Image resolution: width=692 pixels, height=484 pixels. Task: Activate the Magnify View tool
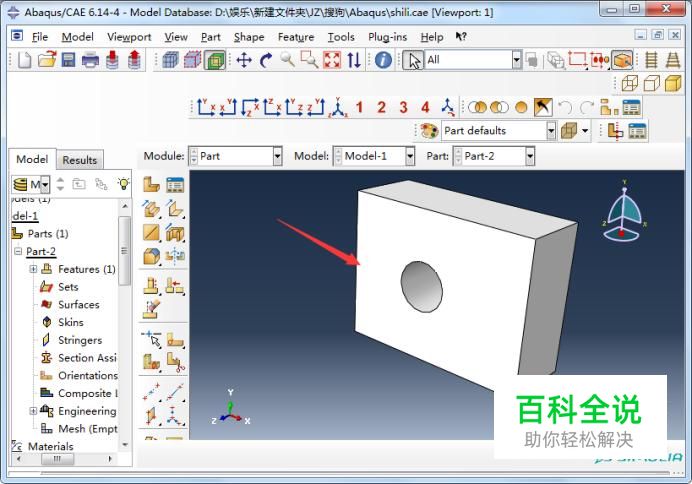287,60
